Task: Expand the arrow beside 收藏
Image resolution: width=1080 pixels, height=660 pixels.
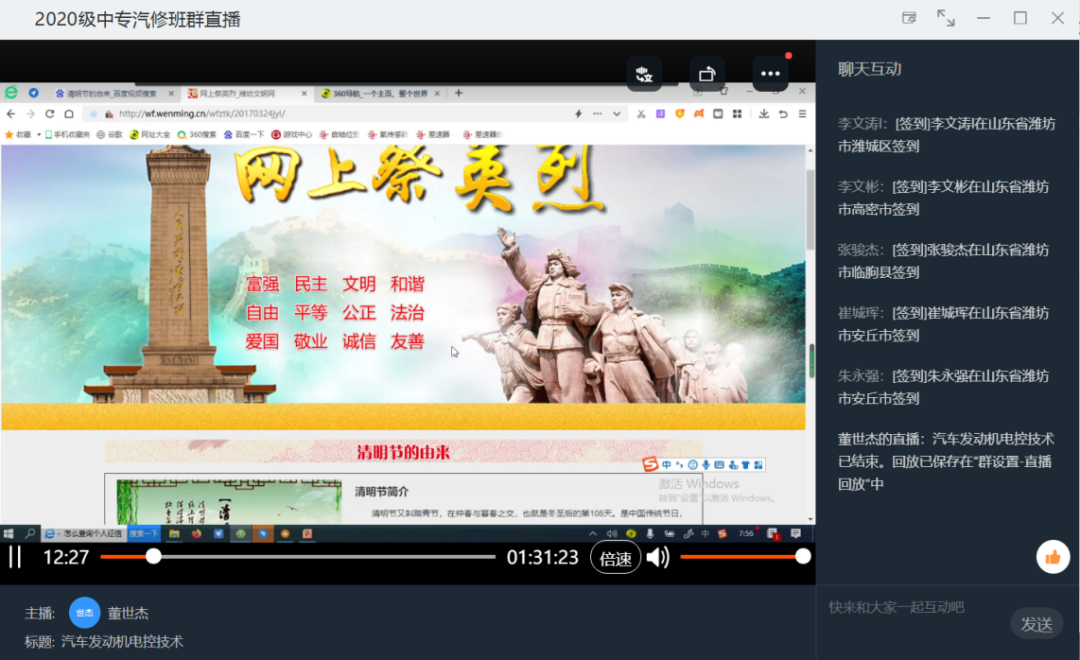Action: coord(39,134)
